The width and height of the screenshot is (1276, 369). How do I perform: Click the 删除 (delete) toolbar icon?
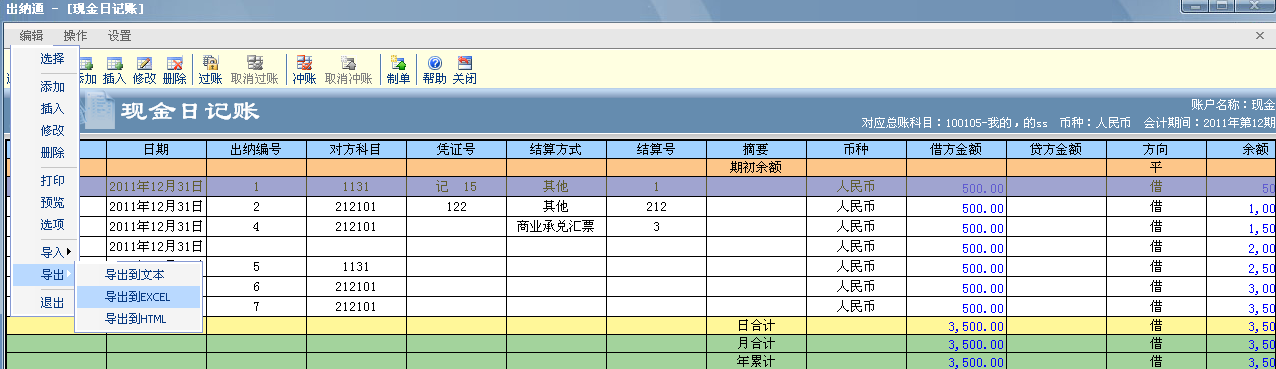tap(174, 70)
